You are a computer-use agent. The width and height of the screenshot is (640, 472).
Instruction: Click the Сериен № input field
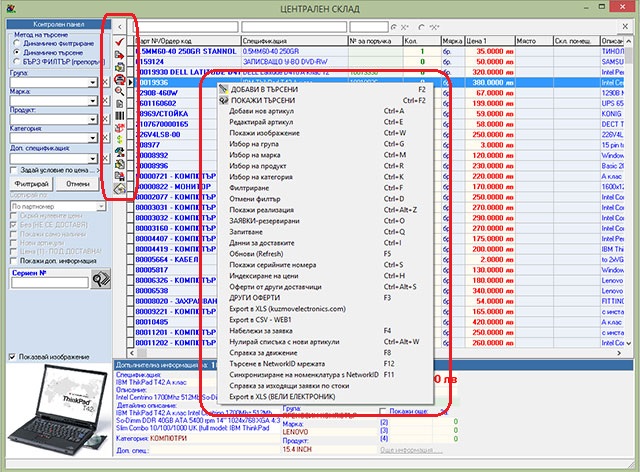[x=50, y=283]
